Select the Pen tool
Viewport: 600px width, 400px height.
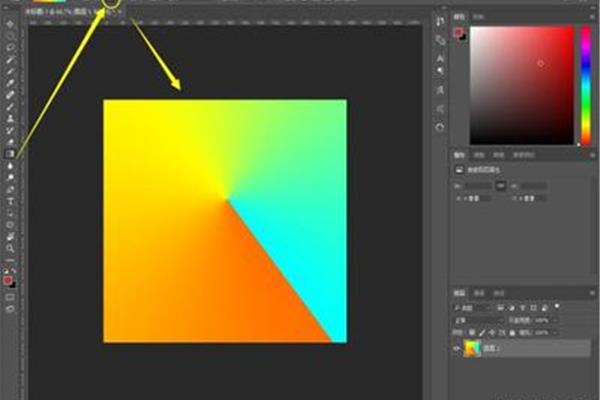[x=10, y=189]
